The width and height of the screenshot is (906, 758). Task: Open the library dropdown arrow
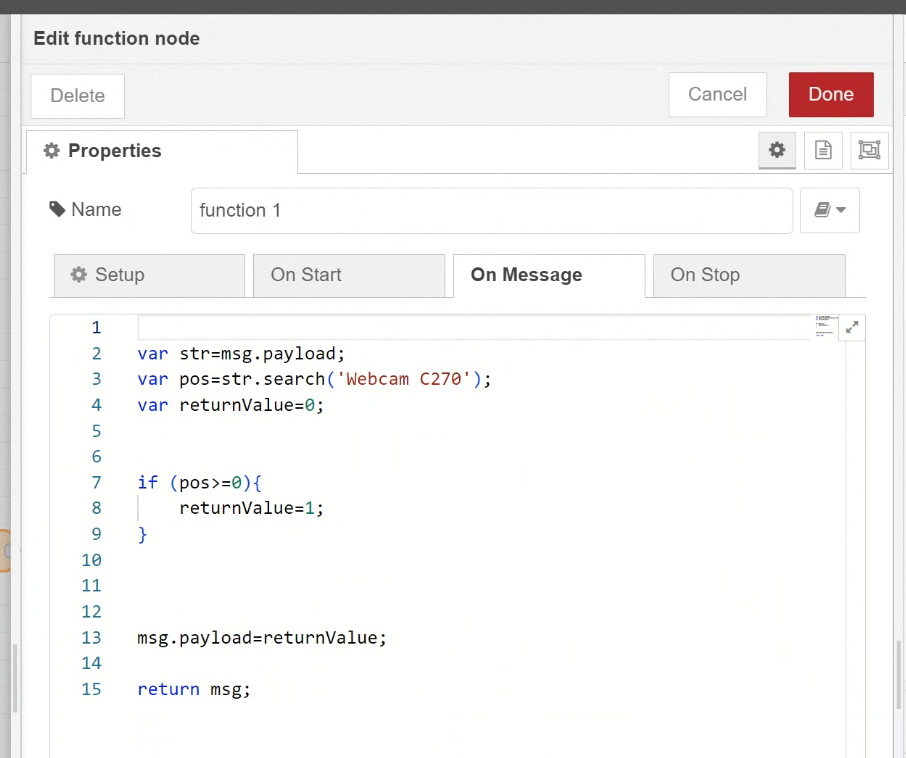point(841,210)
